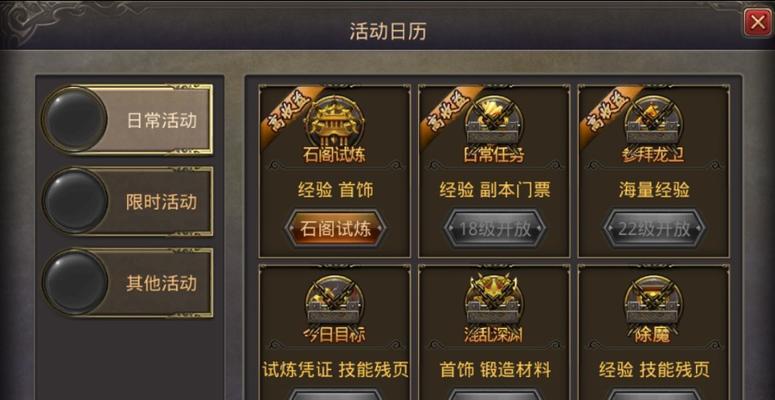The image size is (775, 400).
Task: Toggle the round orb beside 其他活动
Action: pos(75,282)
